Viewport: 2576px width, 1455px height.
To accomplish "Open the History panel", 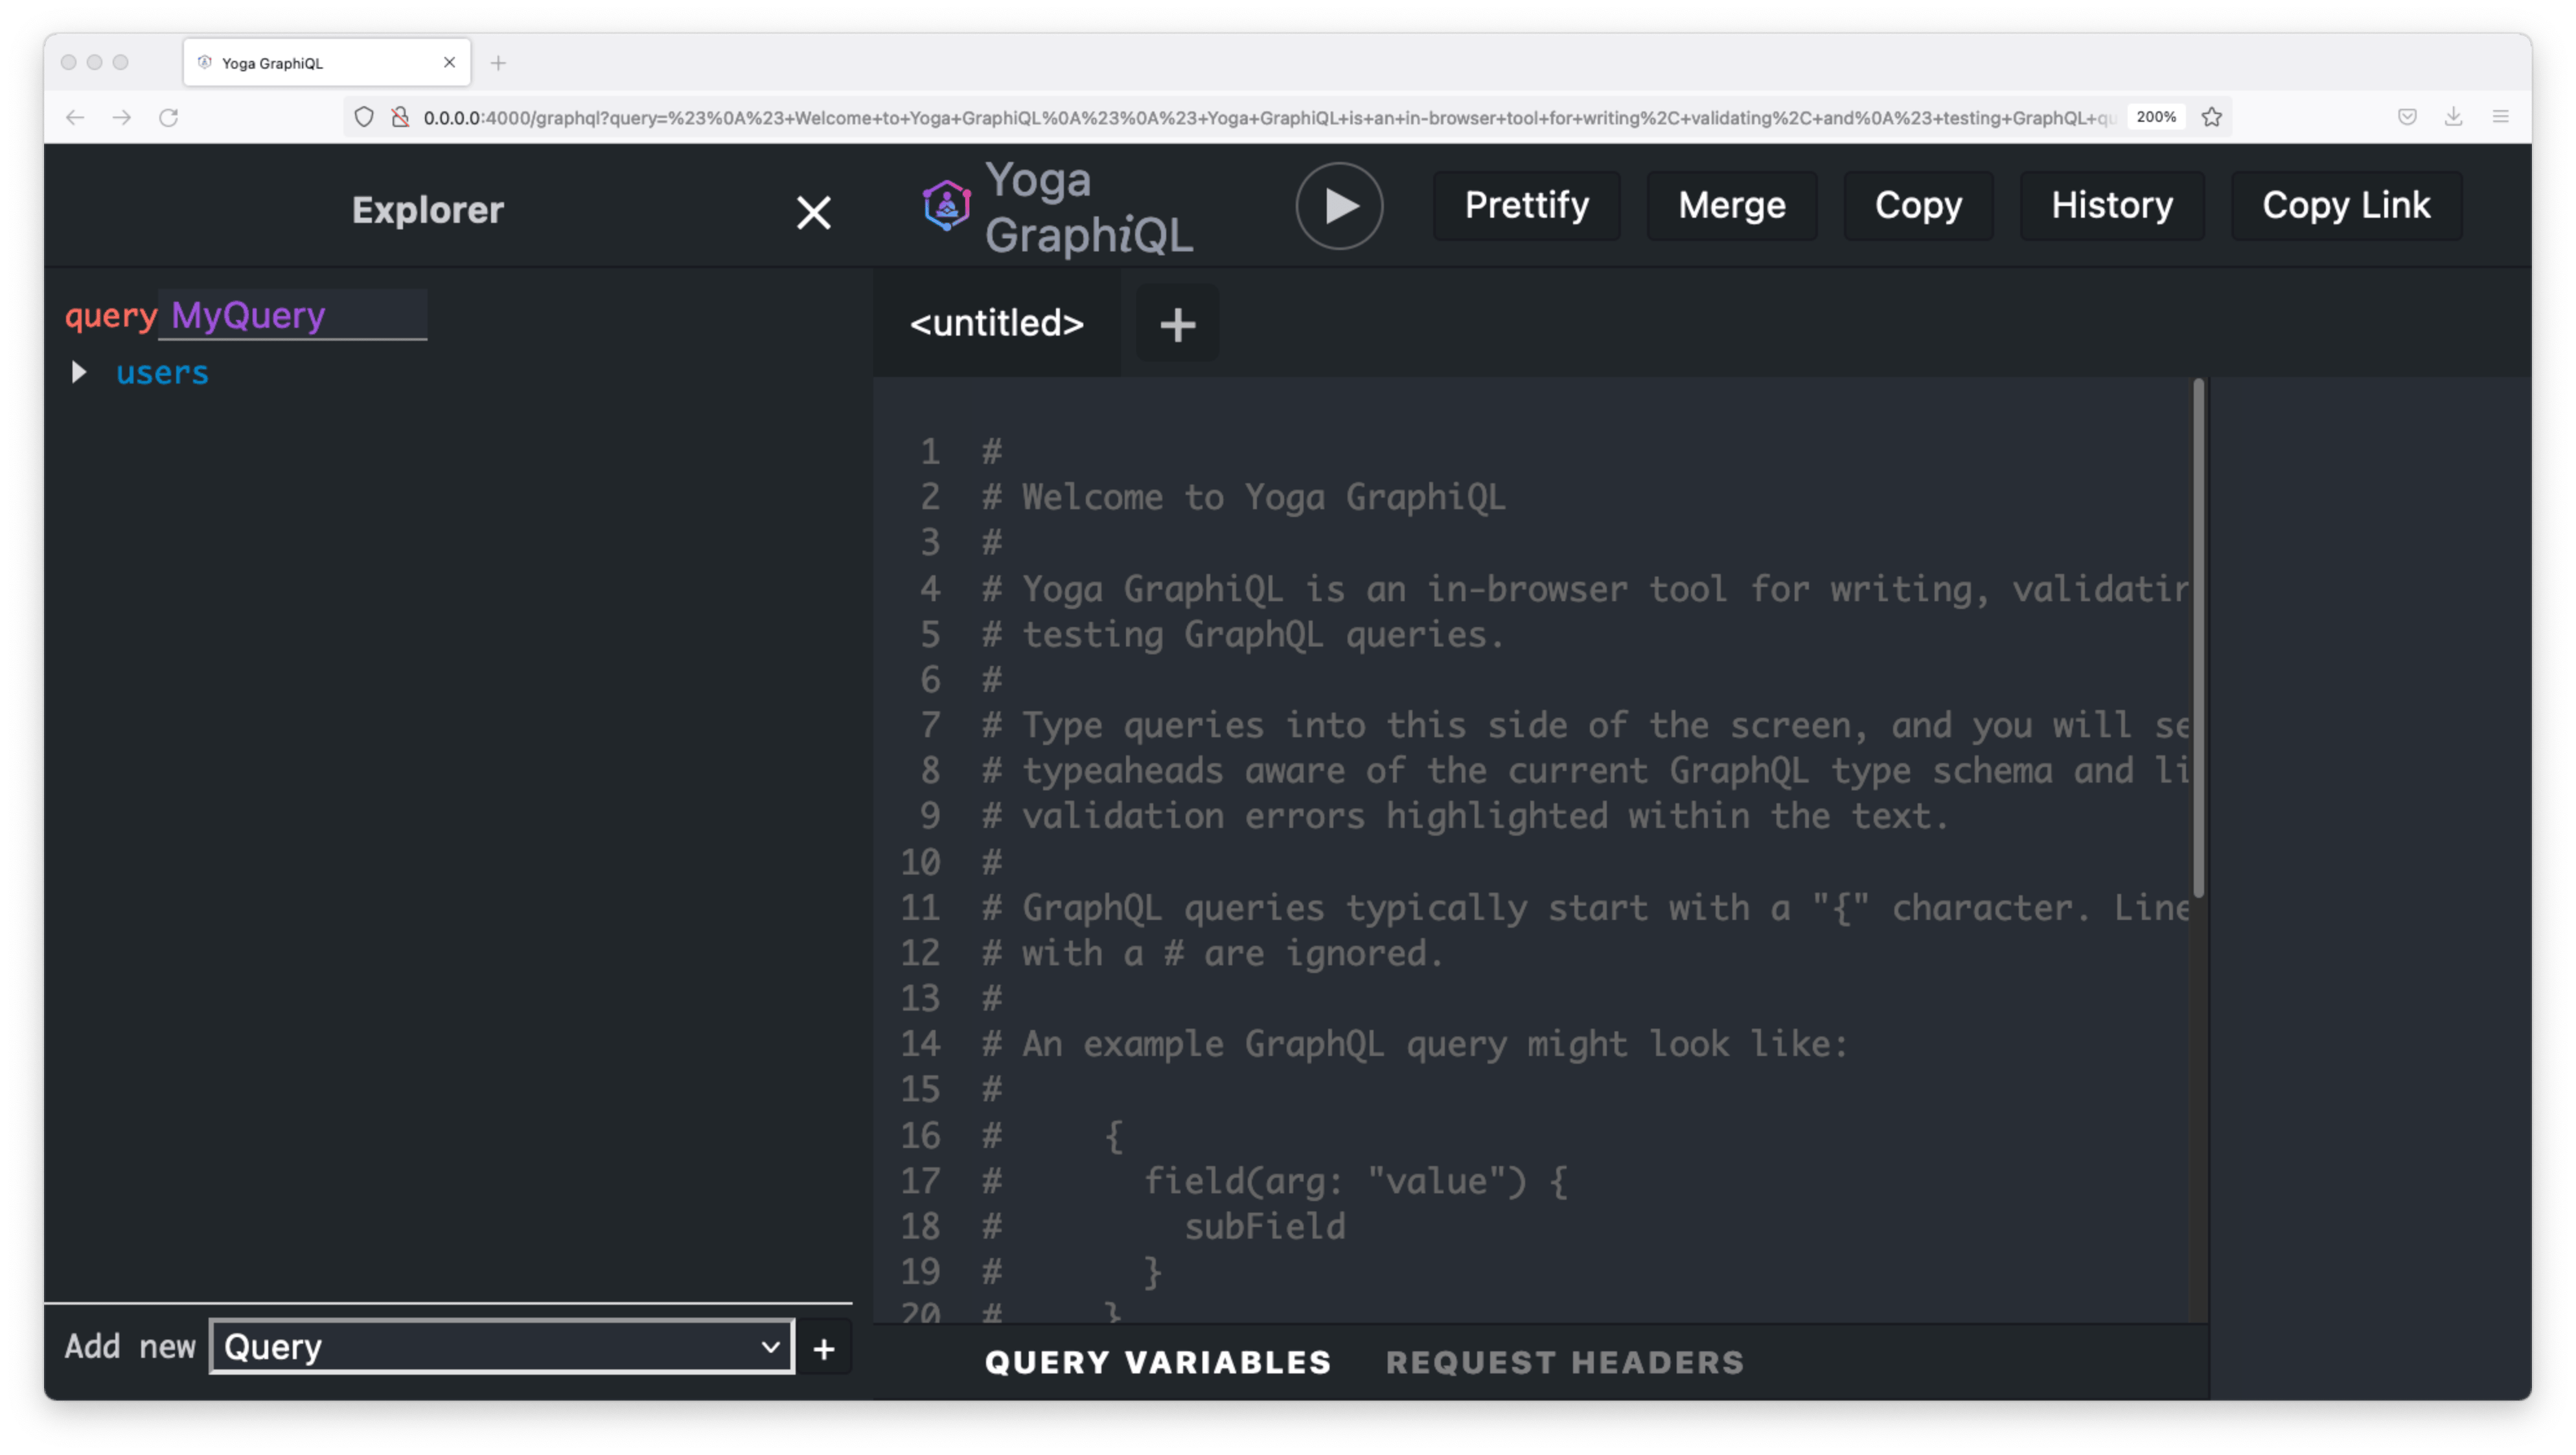I will tap(2112, 205).
